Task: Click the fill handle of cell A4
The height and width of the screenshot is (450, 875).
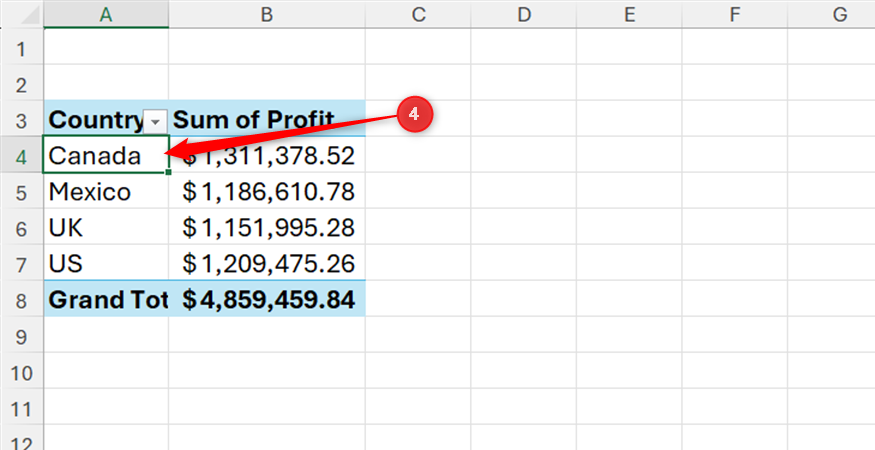Action: coord(168,173)
